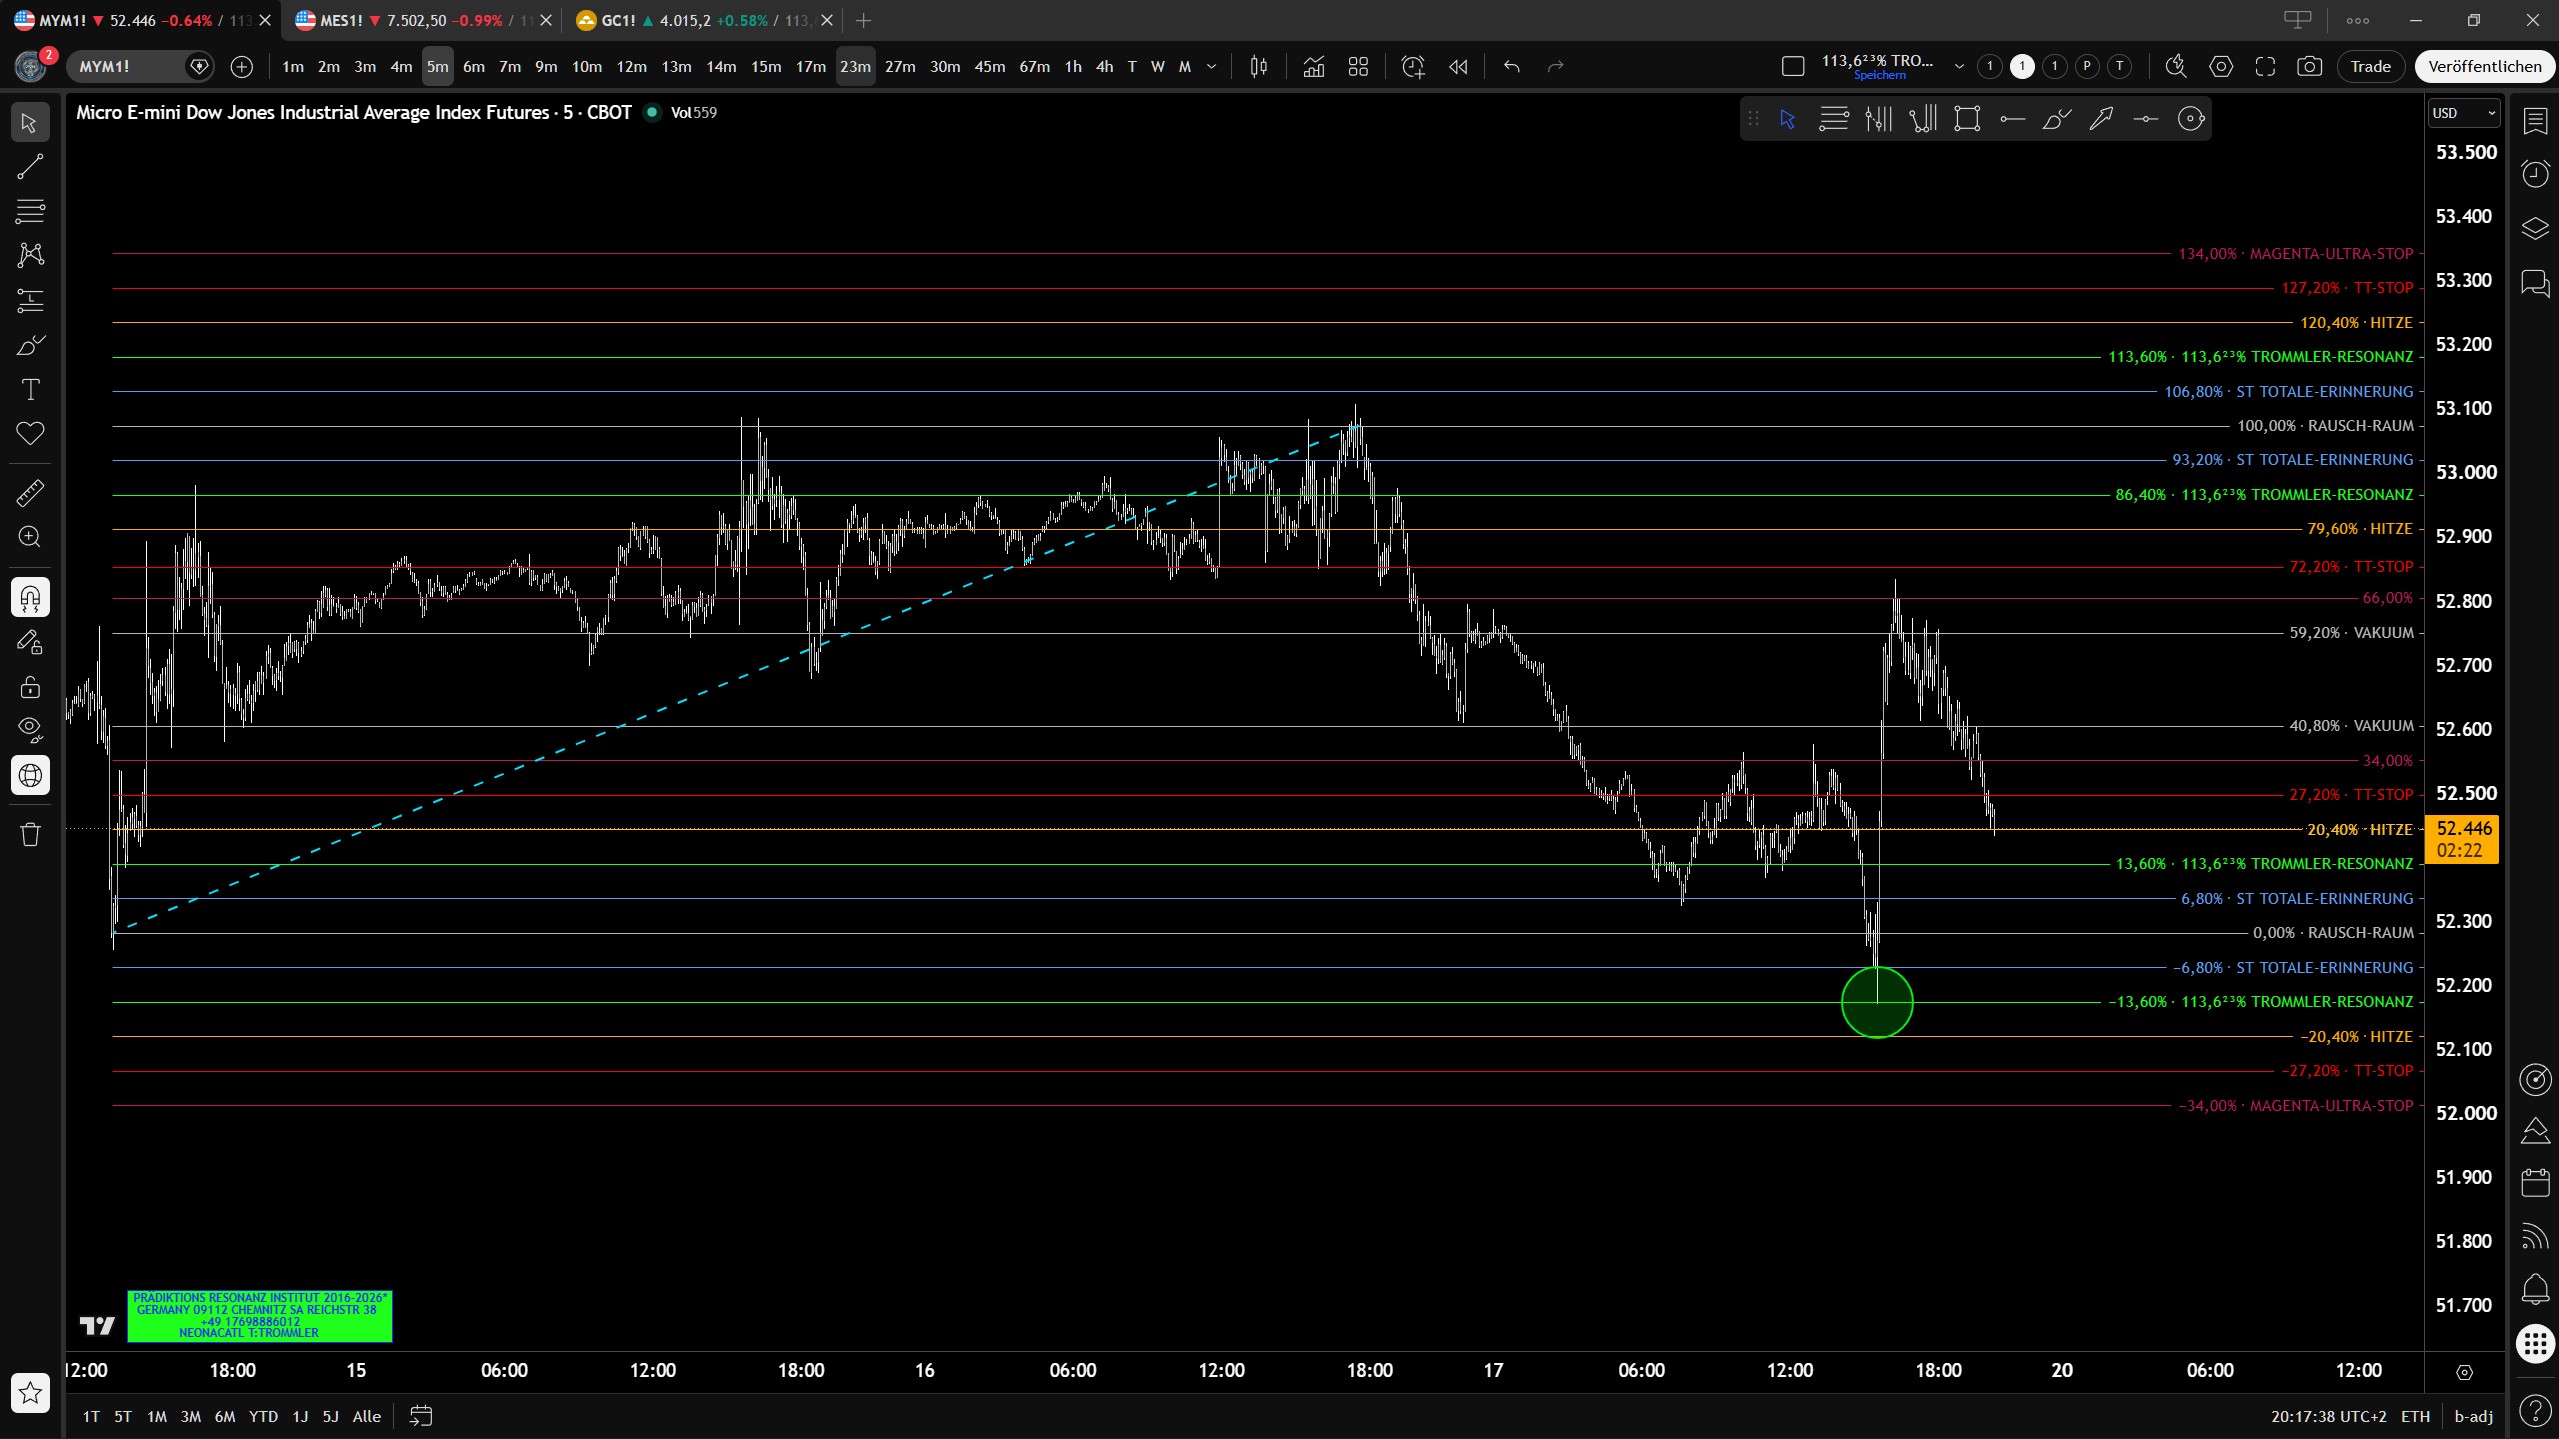Open the calendar panel

click(2535, 1183)
